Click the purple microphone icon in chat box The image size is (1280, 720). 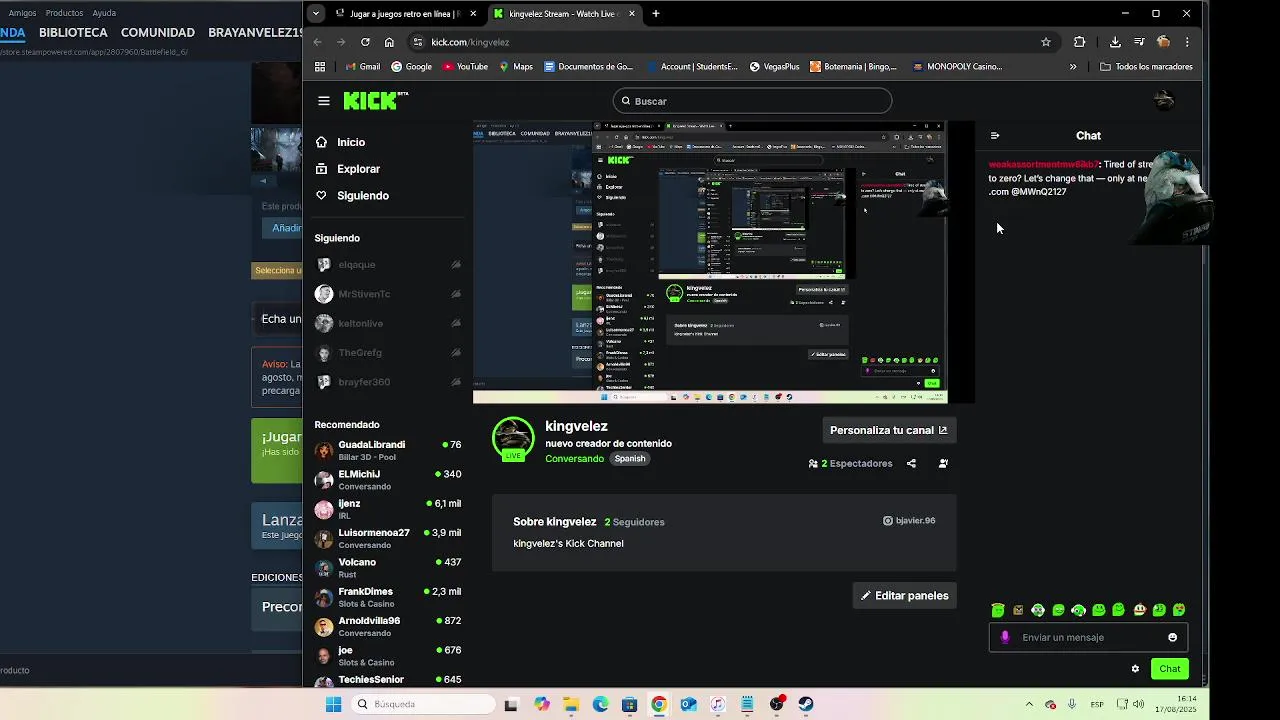[x=1005, y=637]
